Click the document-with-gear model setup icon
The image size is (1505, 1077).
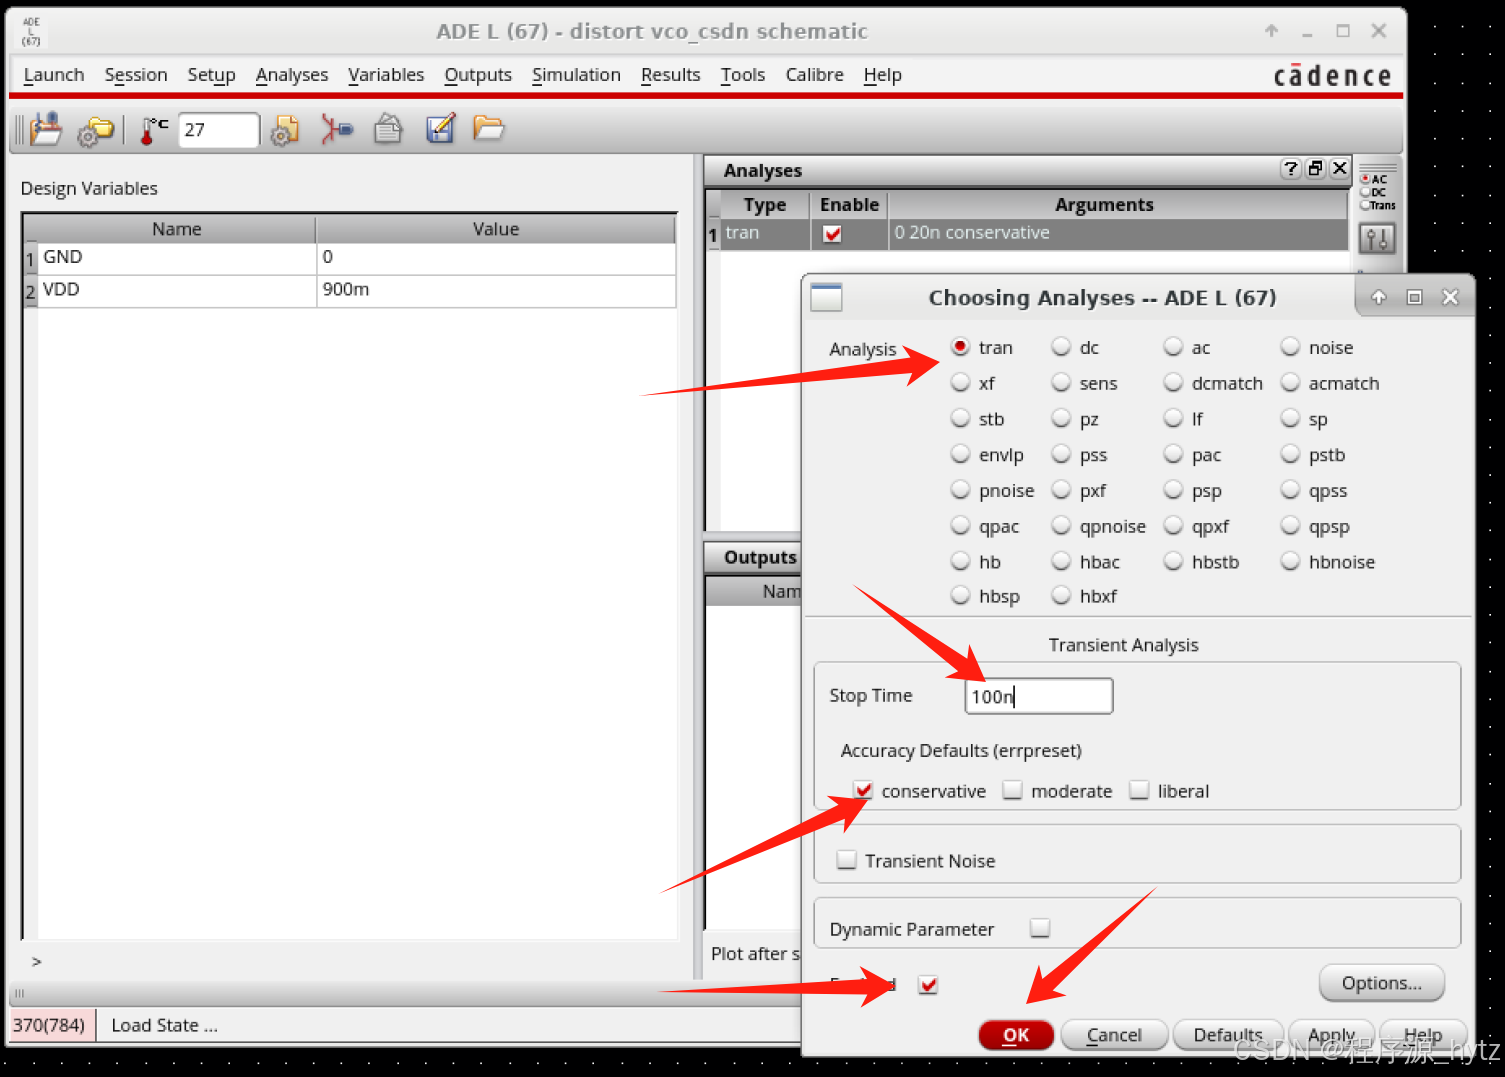point(285,131)
